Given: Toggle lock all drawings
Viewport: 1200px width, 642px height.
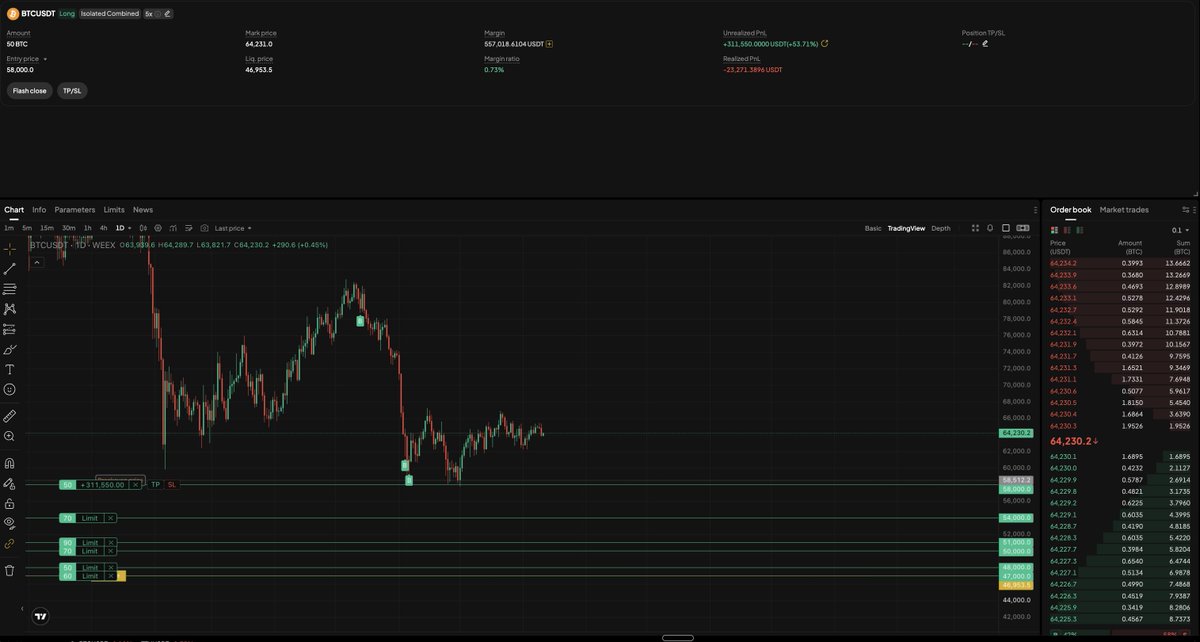Looking at the screenshot, I should (x=10, y=503).
